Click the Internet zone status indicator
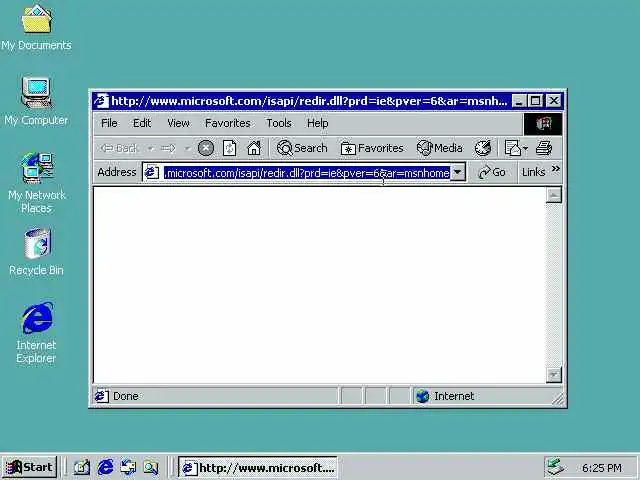 445,396
